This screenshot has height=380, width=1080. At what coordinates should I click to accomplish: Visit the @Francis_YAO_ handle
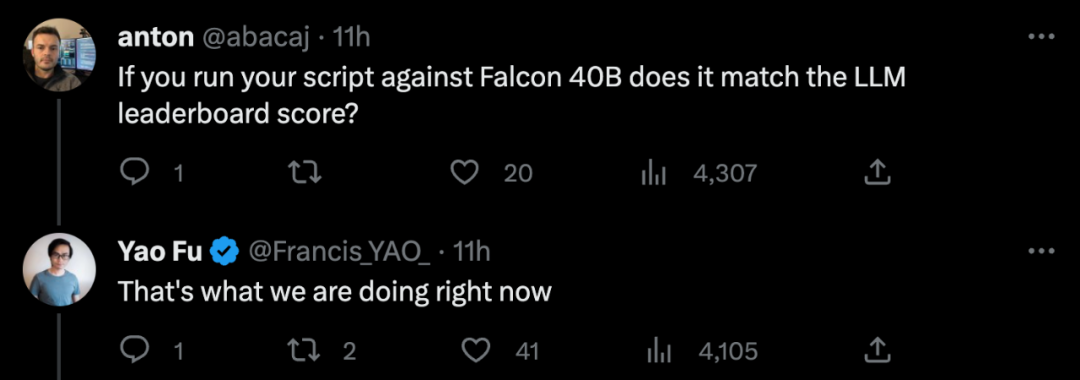pos(338,253)
